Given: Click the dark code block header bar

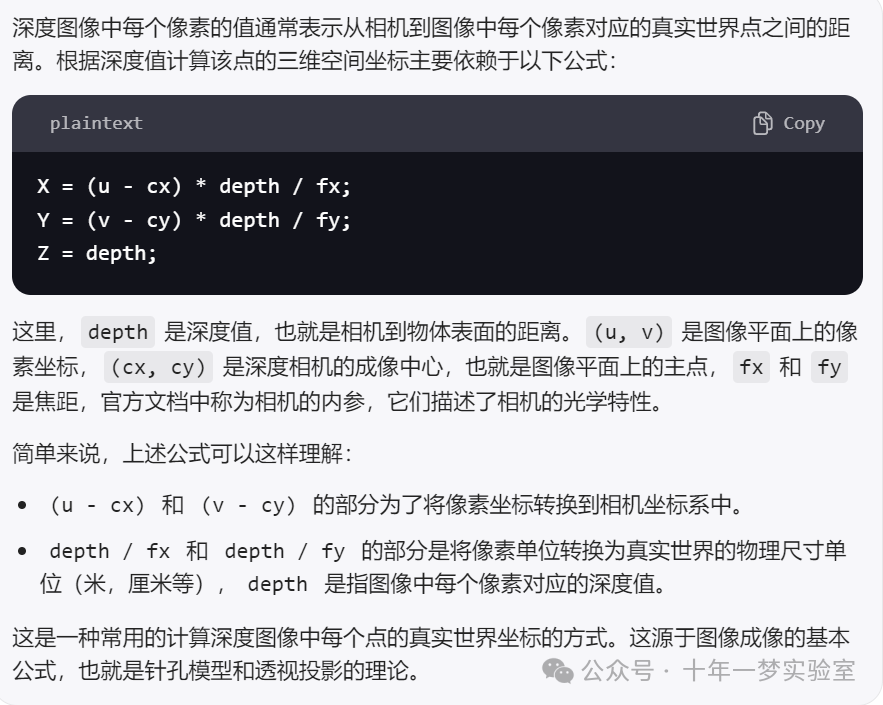Looking at the screenshot, I should point(440,123).
